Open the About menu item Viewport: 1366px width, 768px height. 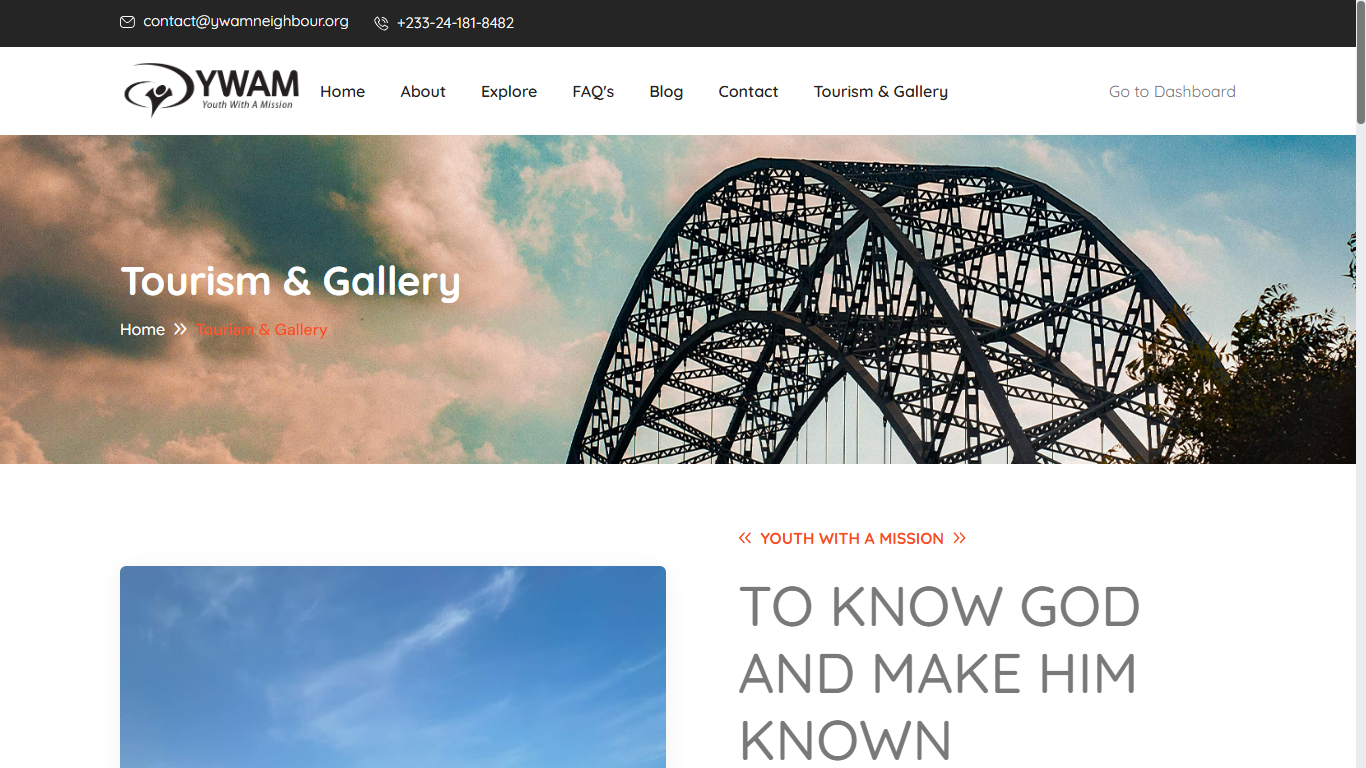(x=423, y=91)
